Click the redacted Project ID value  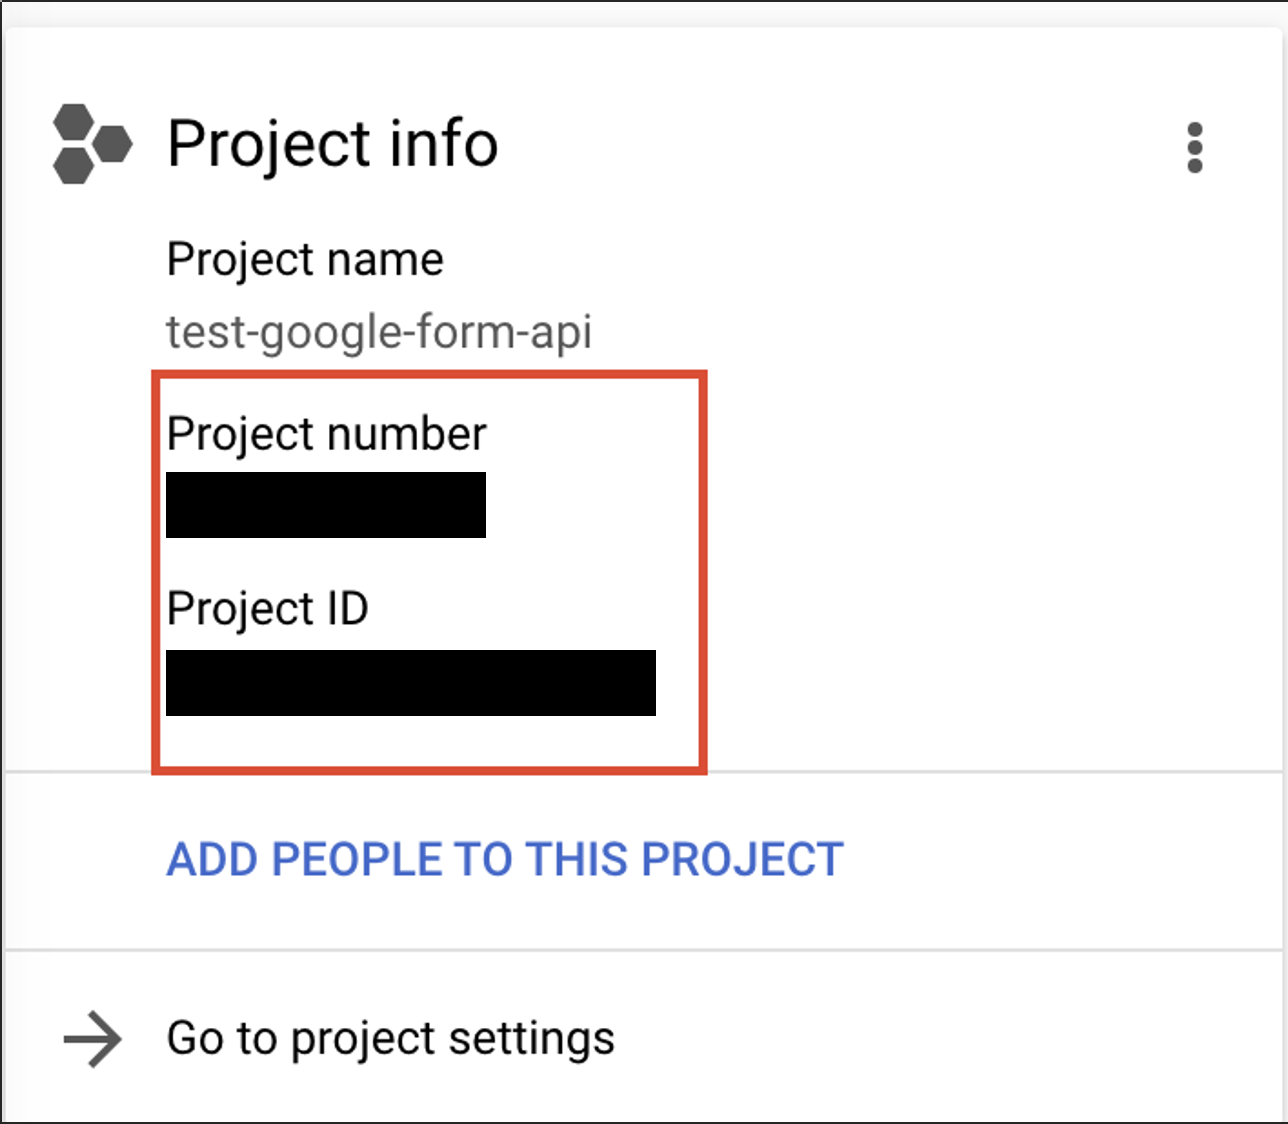tap(410, 683)
